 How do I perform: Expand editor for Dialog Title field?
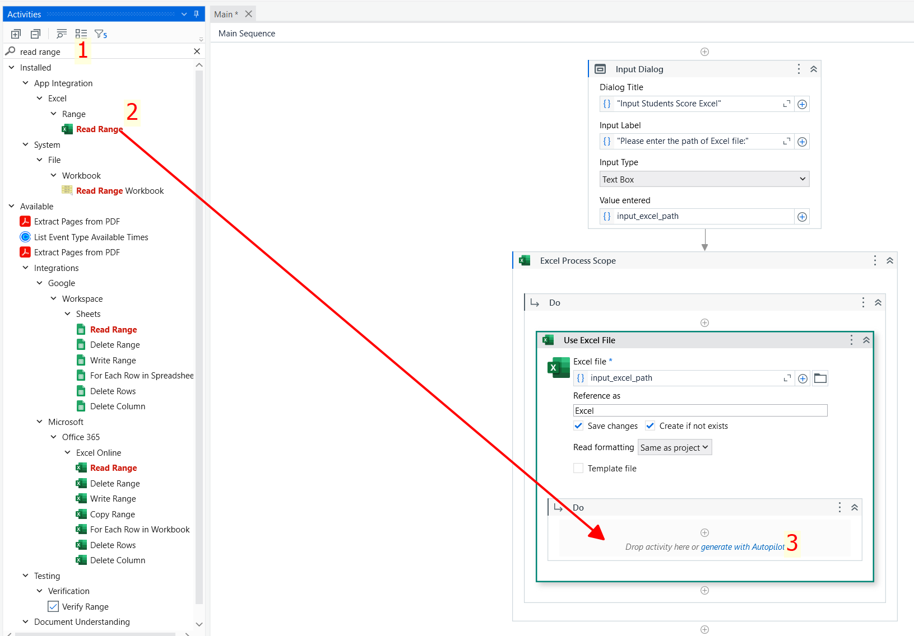pos(786,104)
